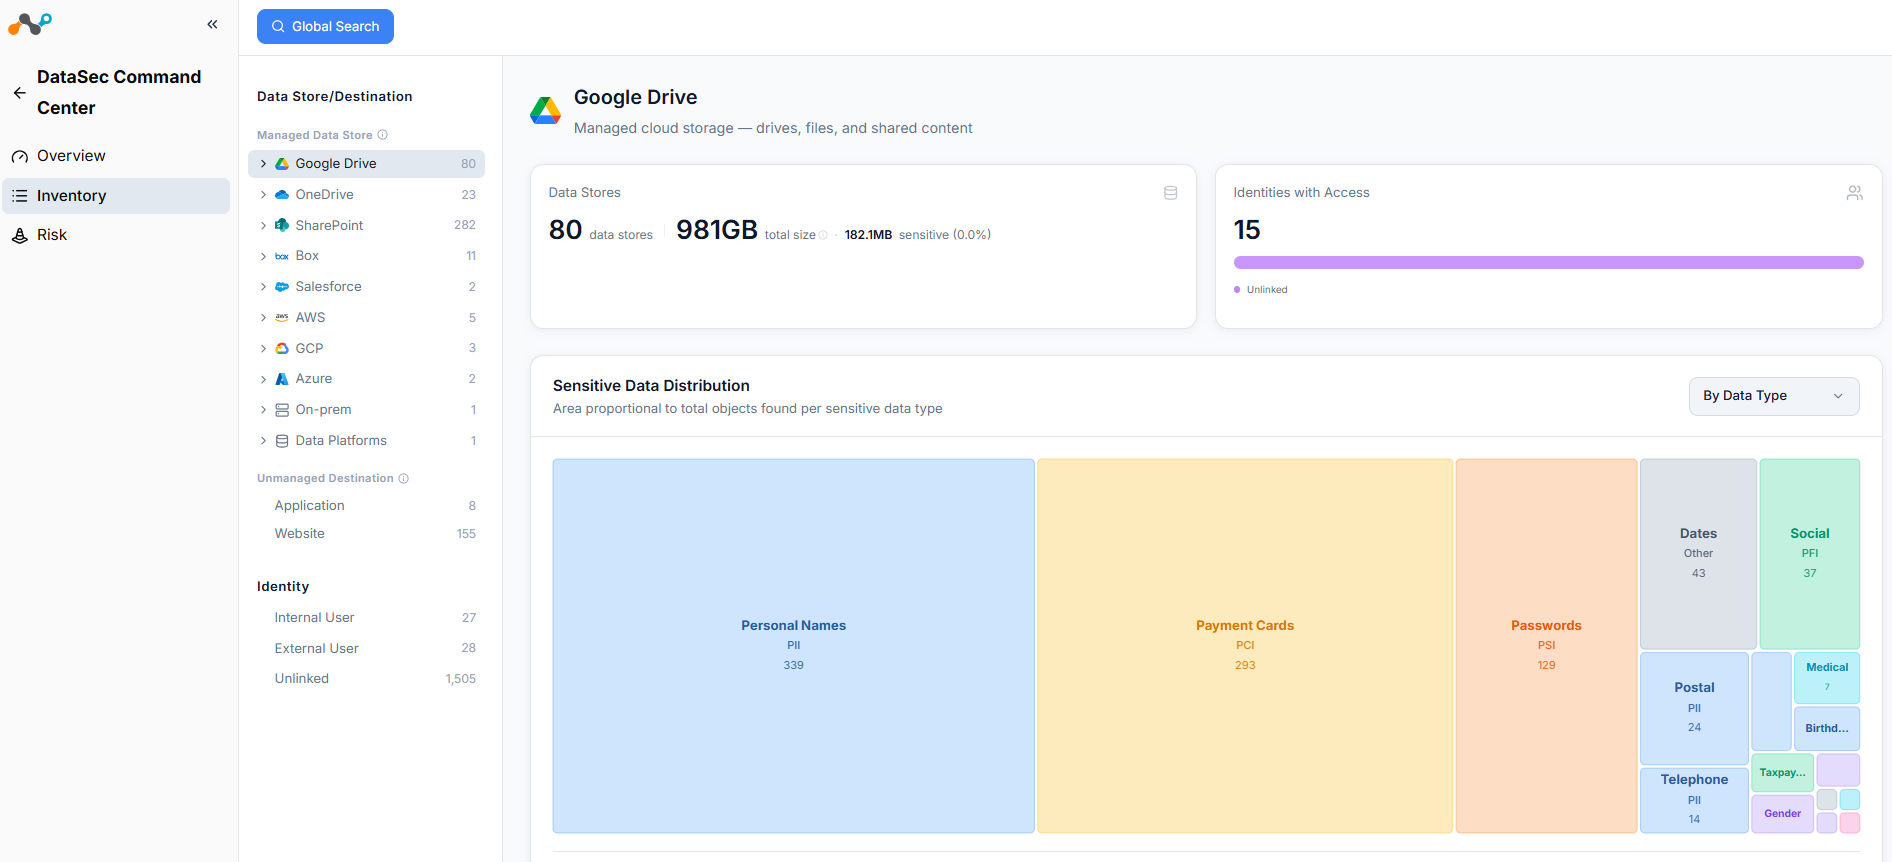This screenshot has height=862, width=1892.
Task: Select Website under Unmanaged Destination
Action: click(366, 534)
